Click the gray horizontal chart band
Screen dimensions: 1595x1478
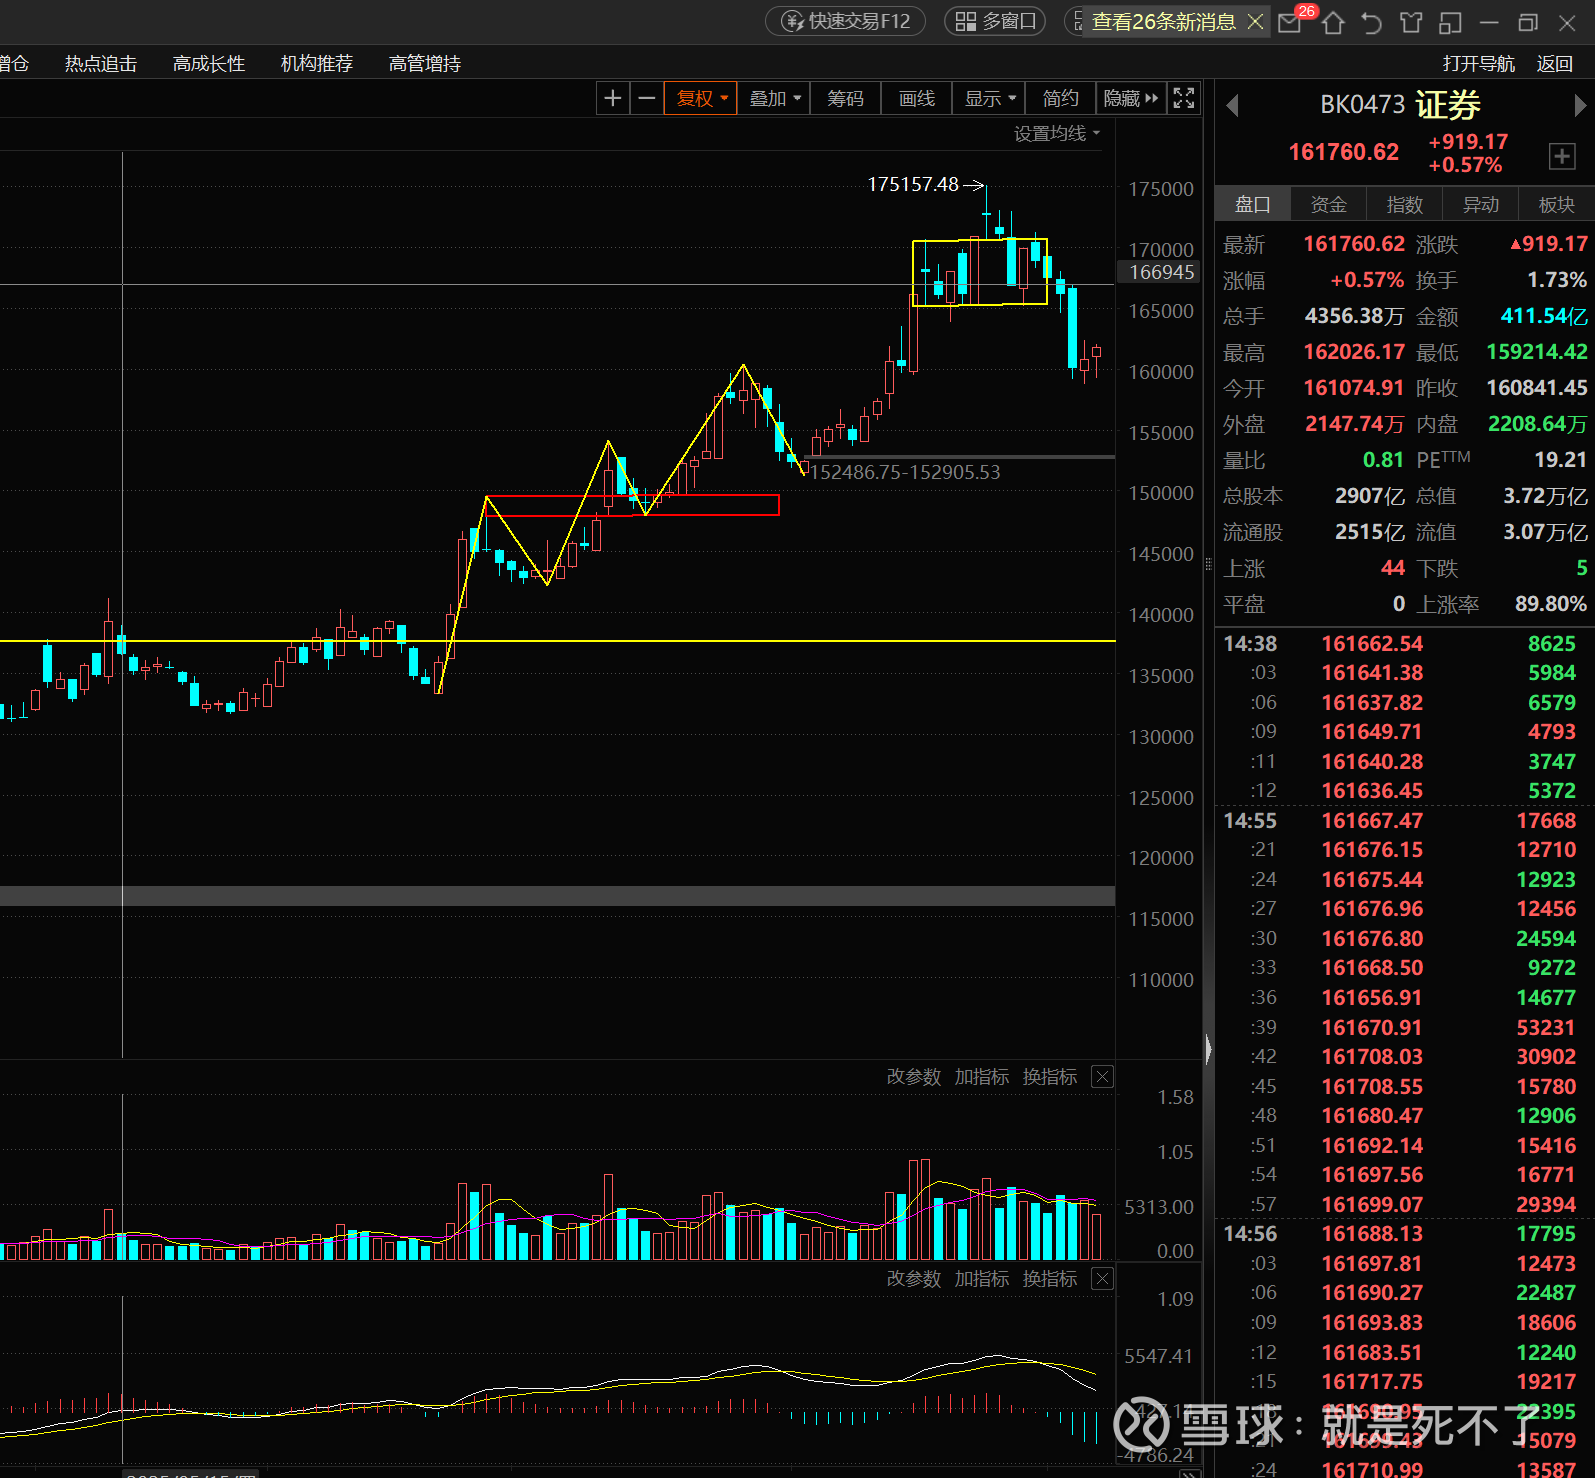click(x=557, y=896)
